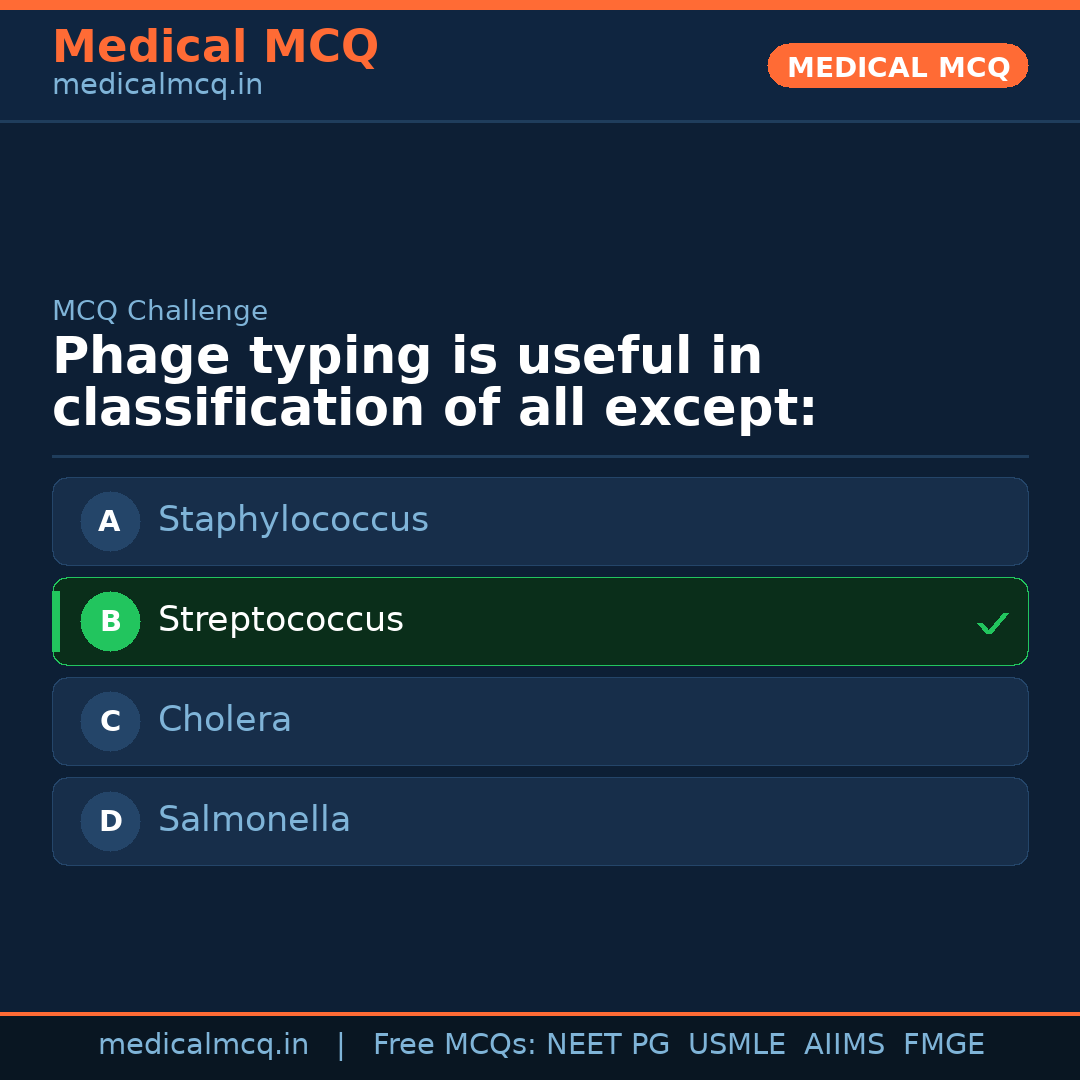Click the green checkmark on Streptococcus
Image resolution: width=1080 pixels, height=1080 pixels.
[x=992, y=623]
